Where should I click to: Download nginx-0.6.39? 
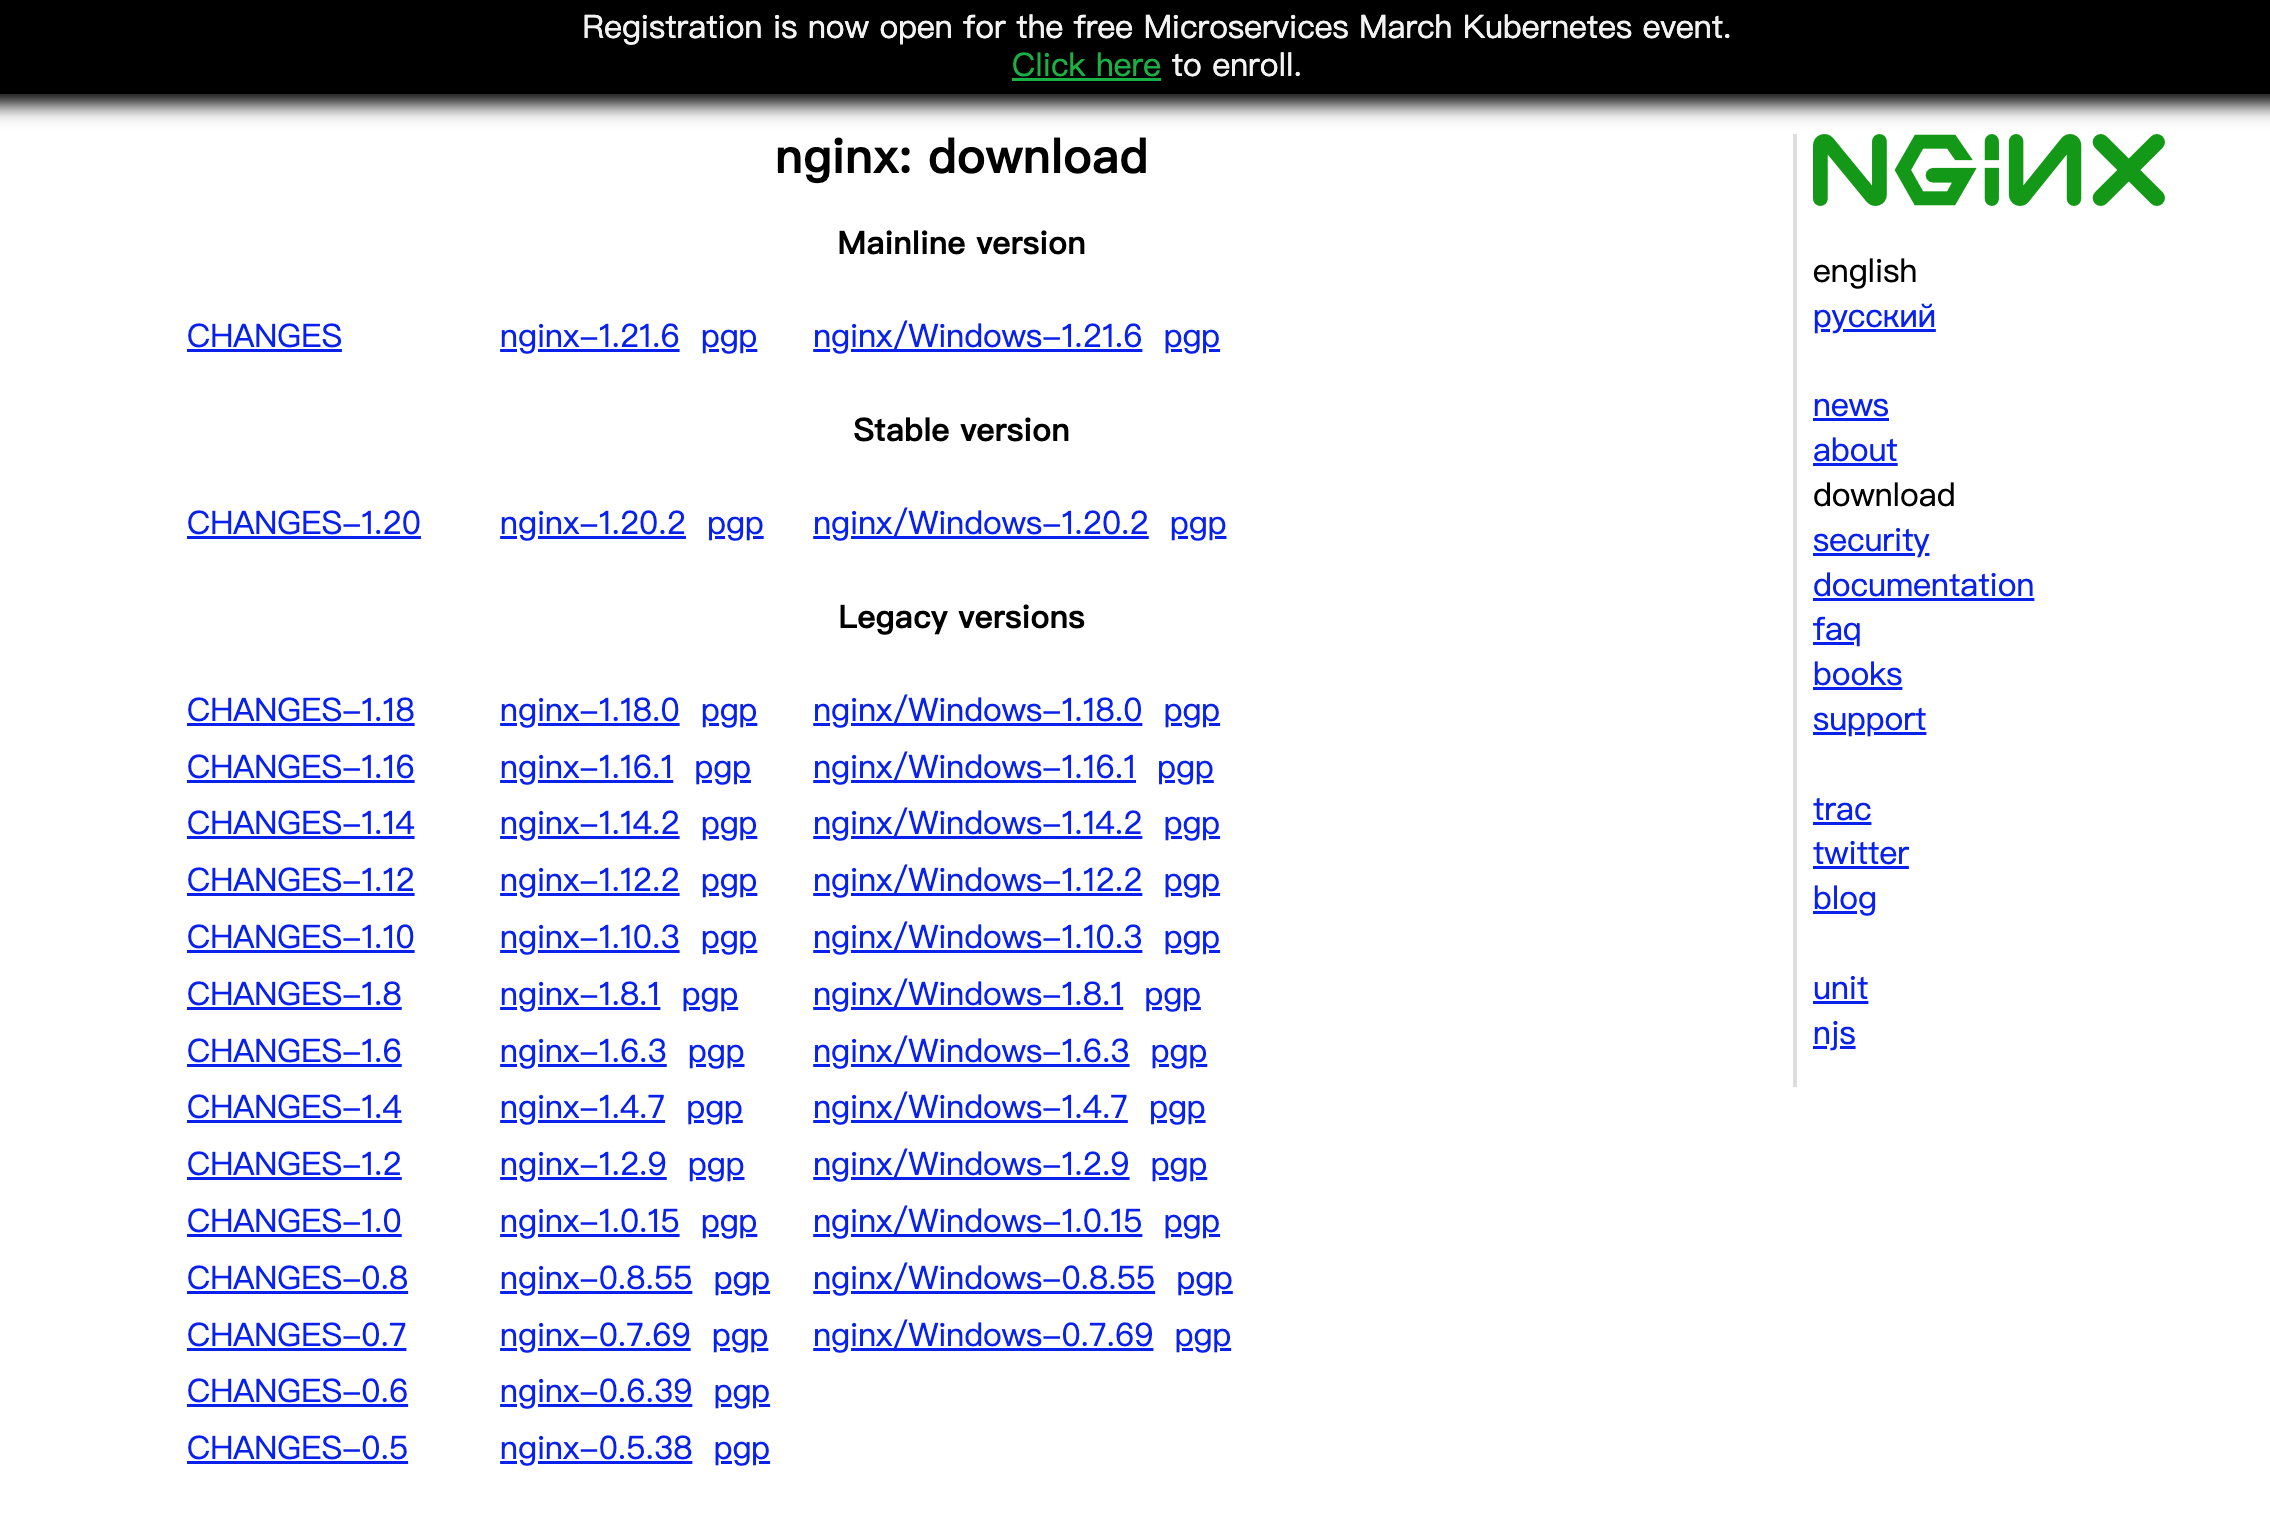coord(596,1391)
